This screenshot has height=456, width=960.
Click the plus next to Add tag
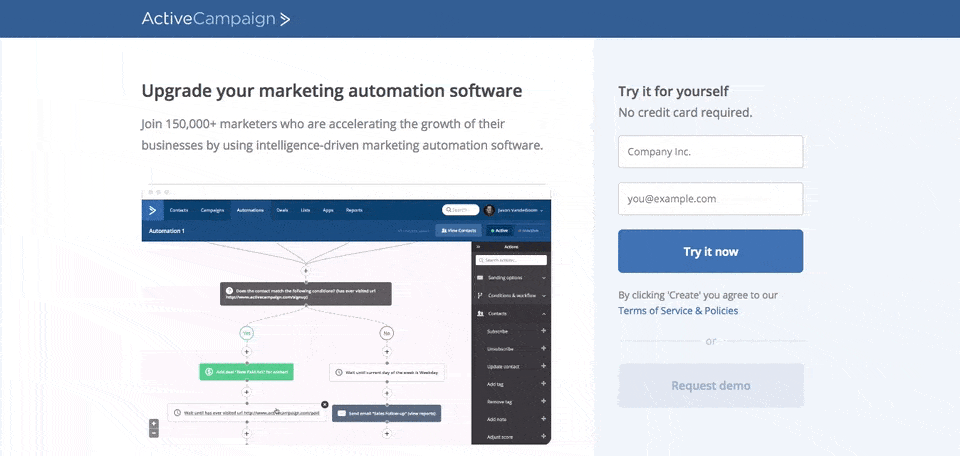pos(543,384)
